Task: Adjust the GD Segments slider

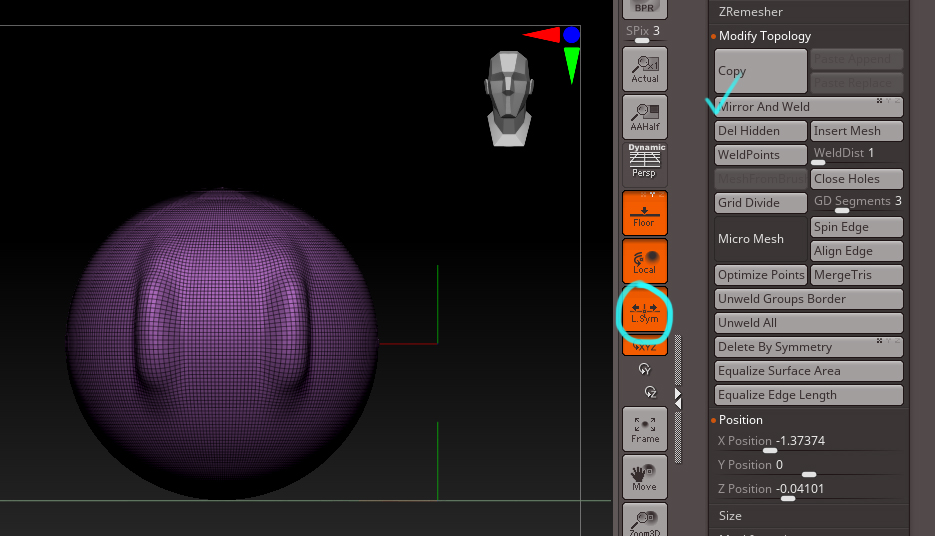Action: [x=856, y=203]
